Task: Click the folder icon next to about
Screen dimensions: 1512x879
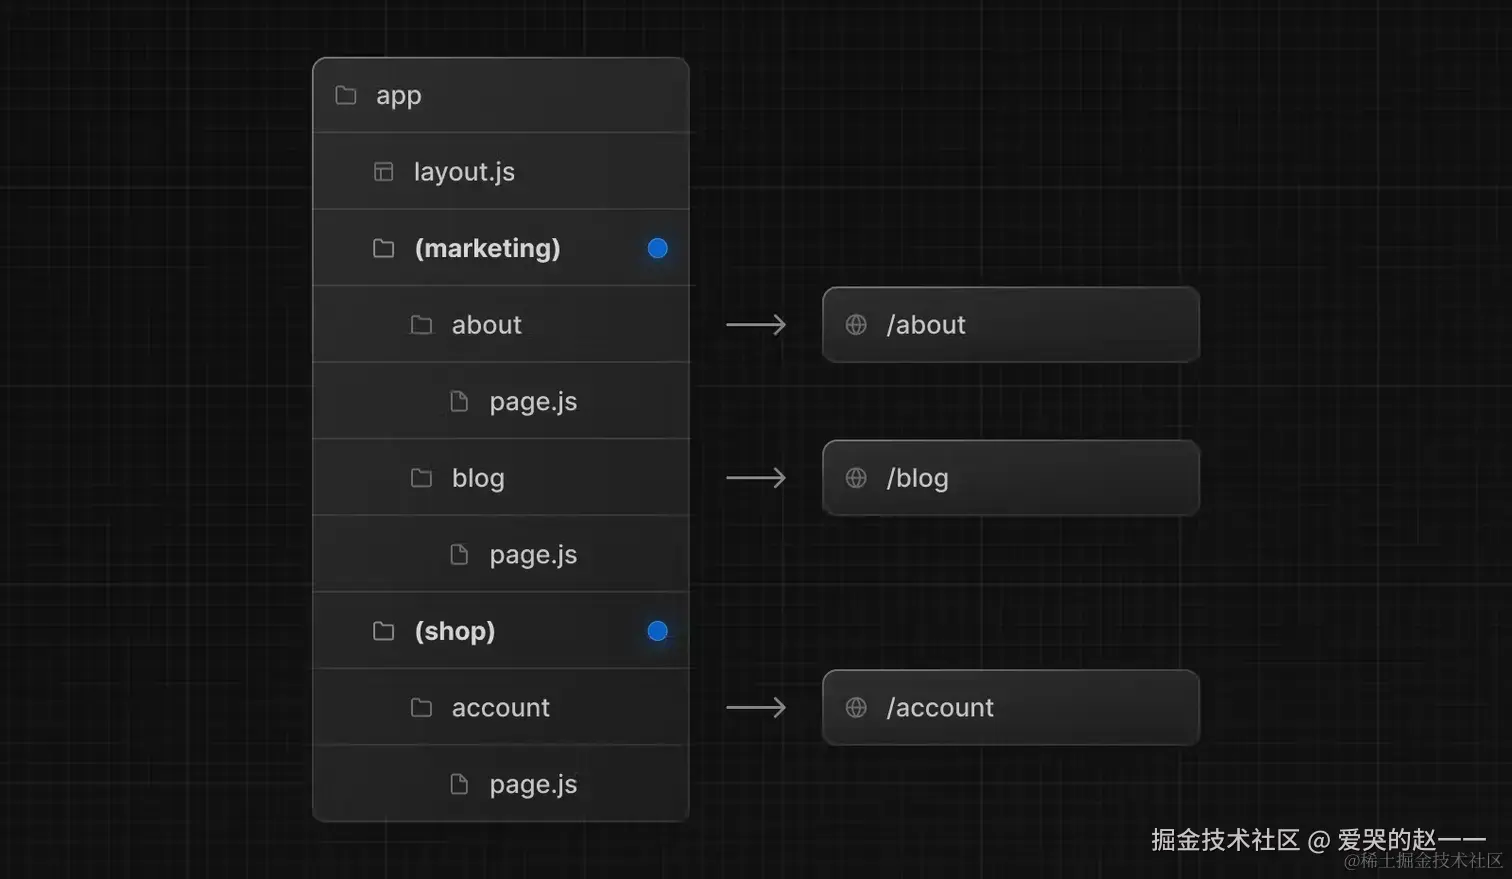Action: (x=421, y=325)
